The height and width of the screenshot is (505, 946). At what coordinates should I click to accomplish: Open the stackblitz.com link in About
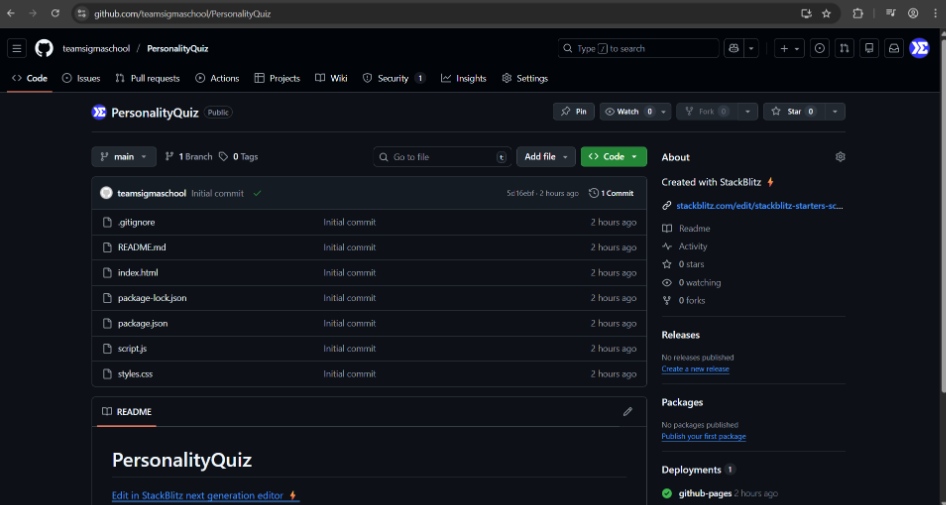(759, 206)
